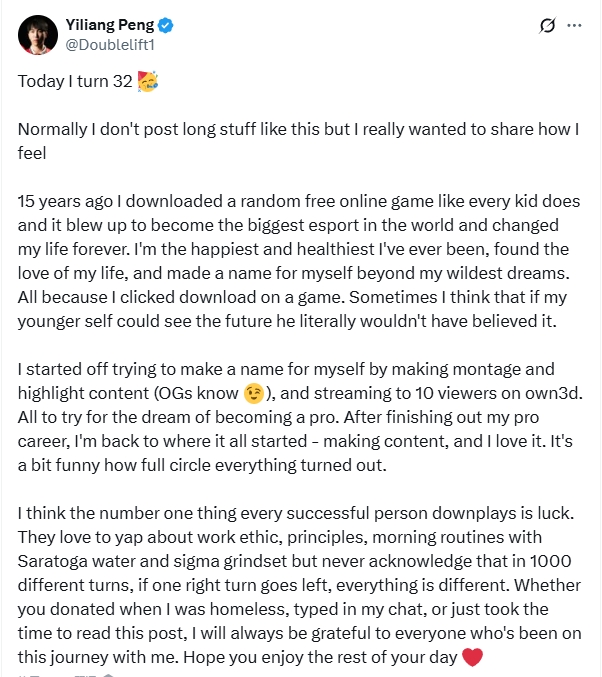The width and height of the screenshot is (602, 677).
Task: Click the line "I think the number one thing"
Action: [x=296, y=513]
